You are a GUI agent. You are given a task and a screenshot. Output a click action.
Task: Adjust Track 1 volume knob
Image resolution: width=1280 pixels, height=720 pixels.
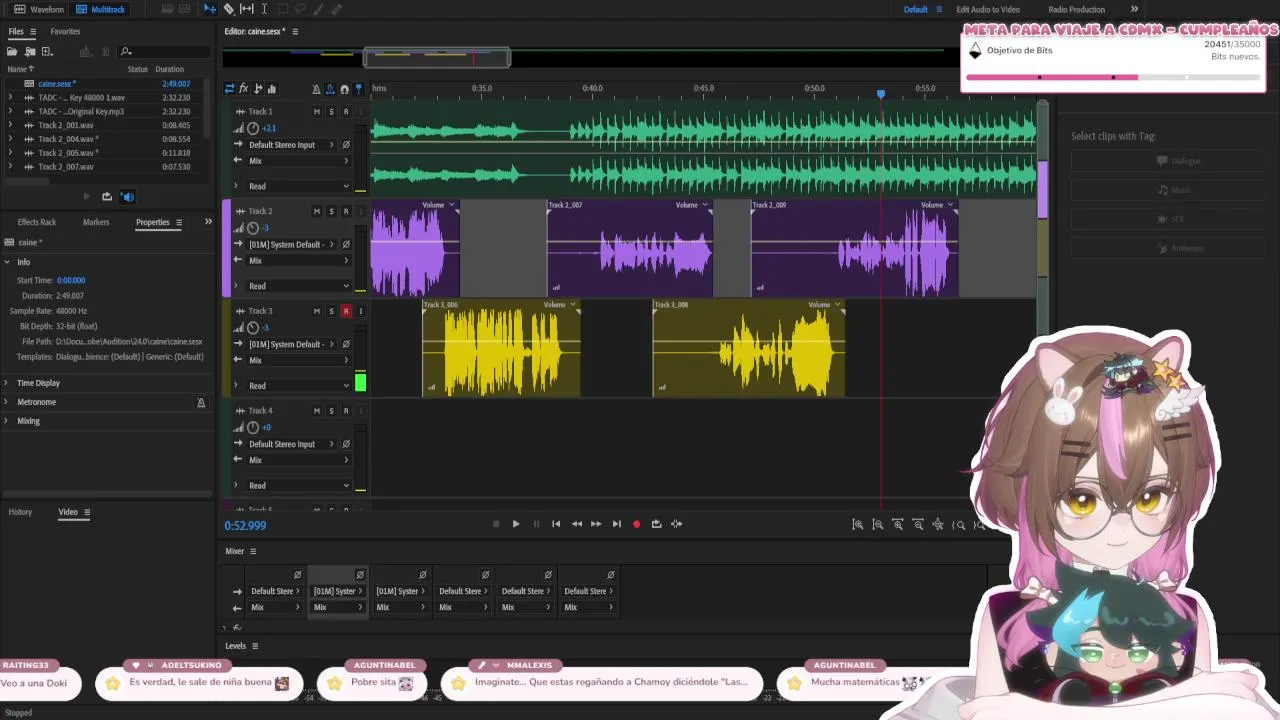(253, 128)
